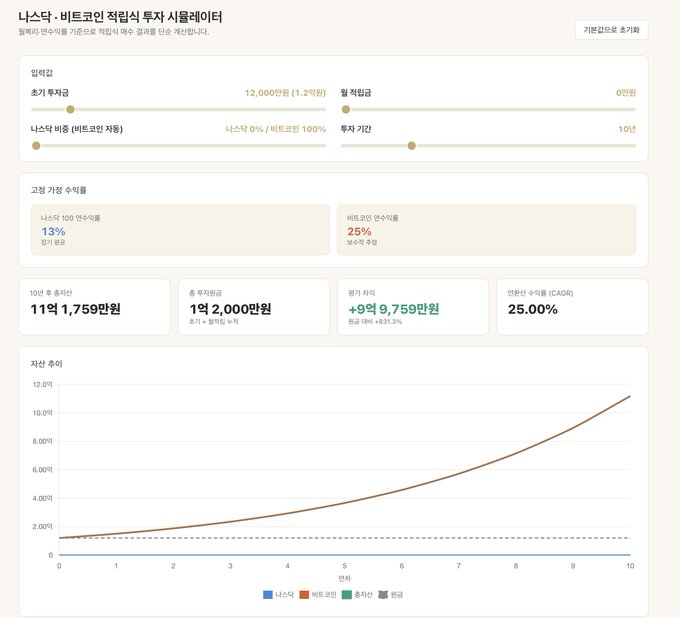Screen dimensions: 680x618
Task: Toggle the 원금 legend swatch in chart
Action: pyautogui.click(x=383, y=595)
